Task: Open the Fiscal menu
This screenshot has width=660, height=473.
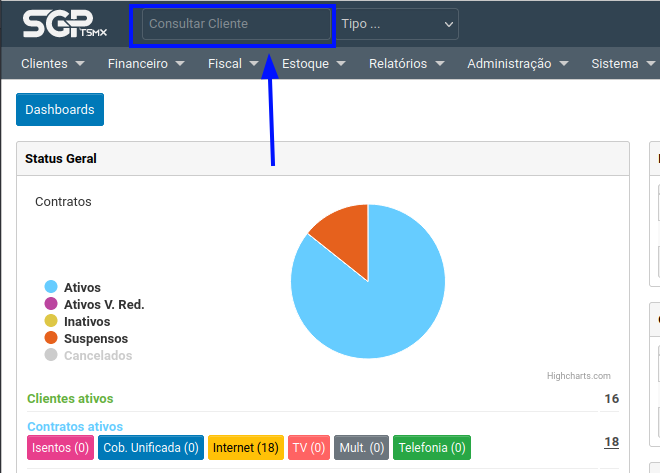Action: [x=233, y=64]
